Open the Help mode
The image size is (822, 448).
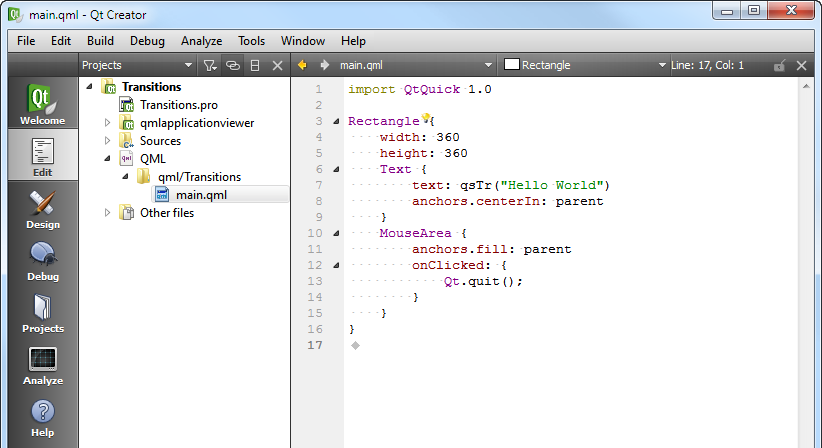(42, 417)
